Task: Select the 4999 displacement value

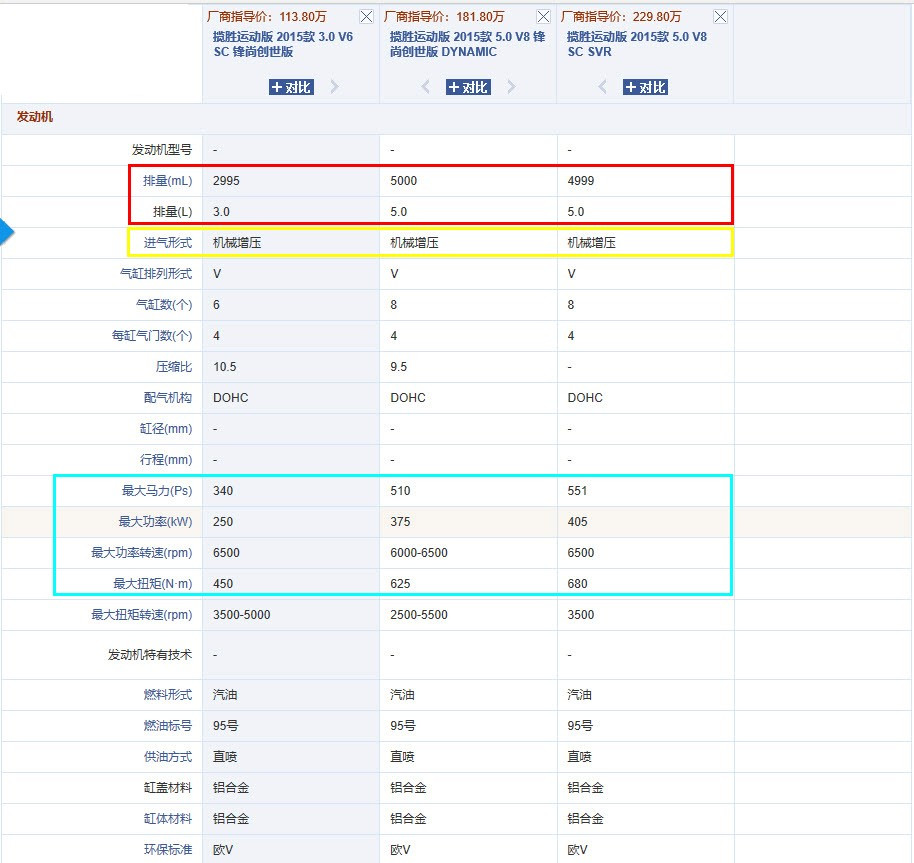Action: [x=581, y=181]
